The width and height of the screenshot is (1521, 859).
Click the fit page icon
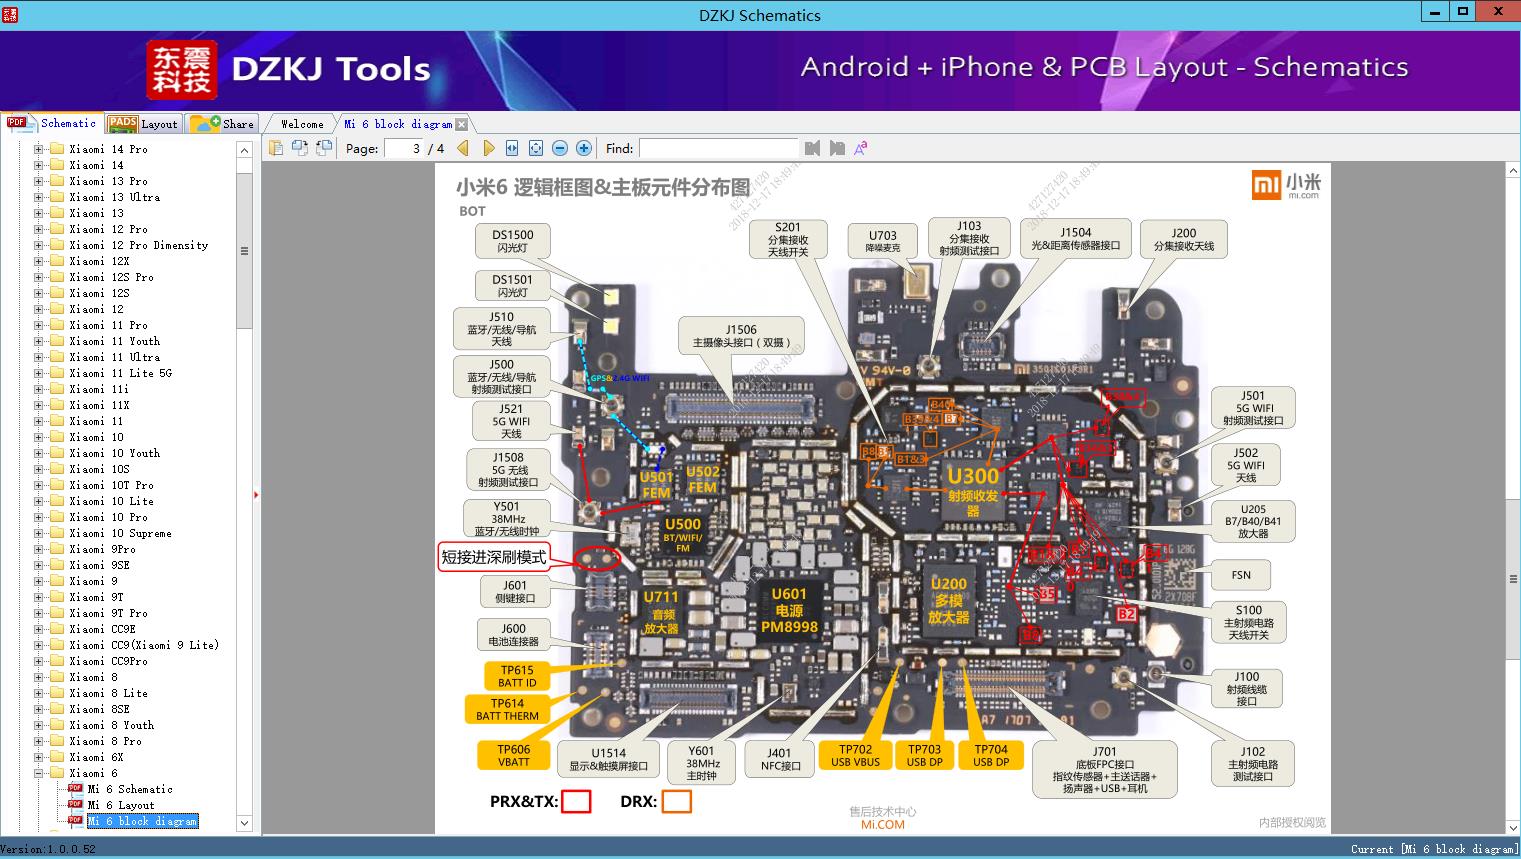(536, 148)
